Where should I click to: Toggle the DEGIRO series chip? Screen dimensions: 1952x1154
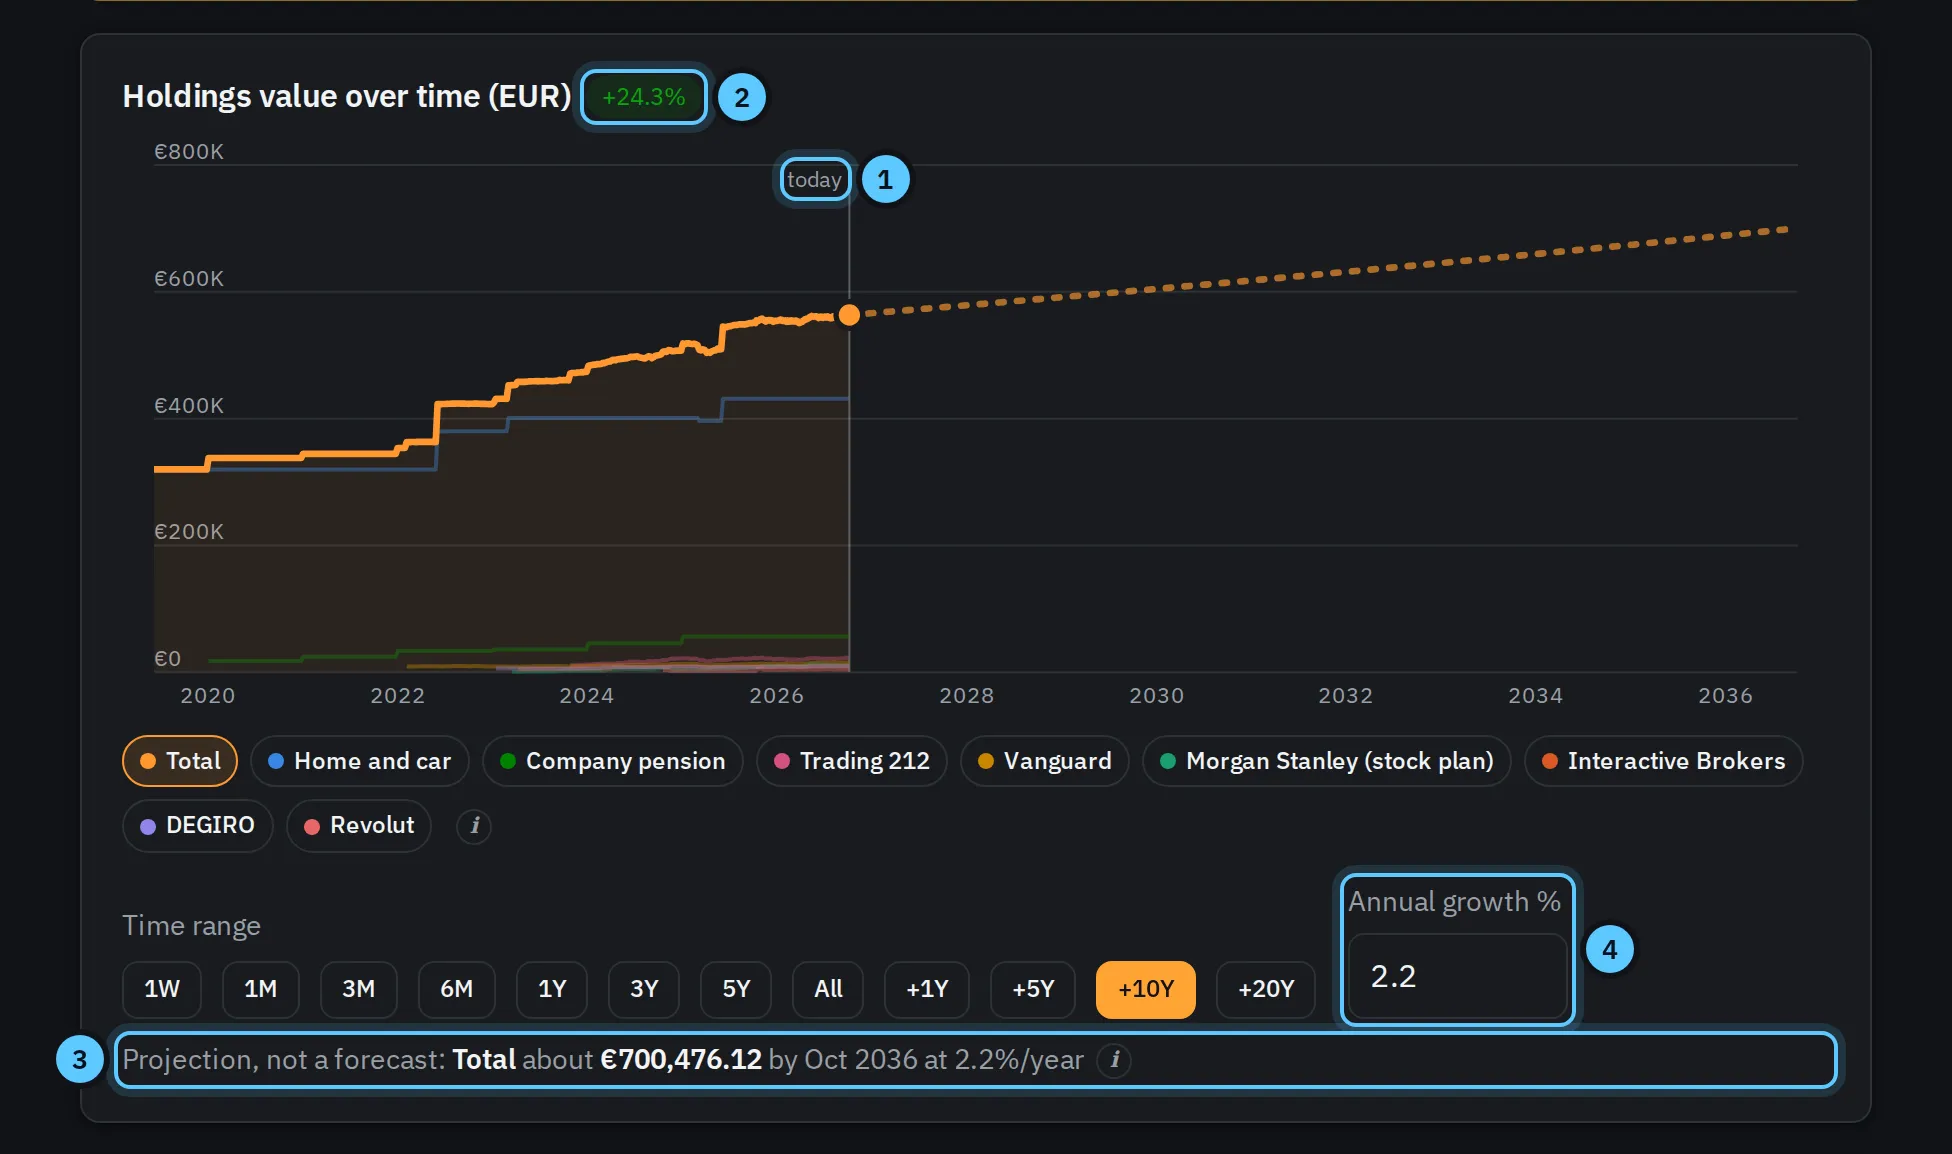(x=198, y=826)
